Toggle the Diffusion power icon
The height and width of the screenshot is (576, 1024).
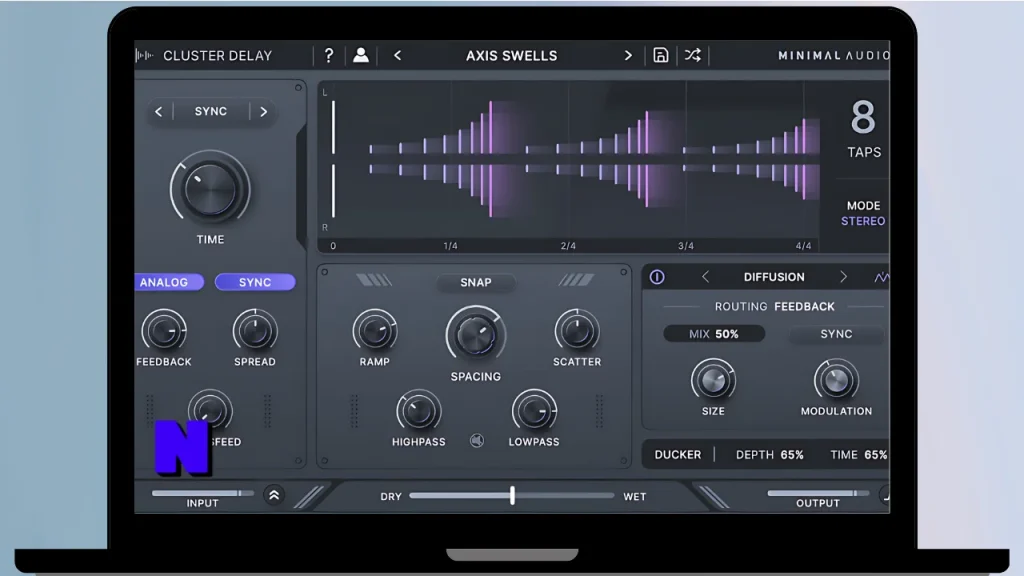click(657, 277)
